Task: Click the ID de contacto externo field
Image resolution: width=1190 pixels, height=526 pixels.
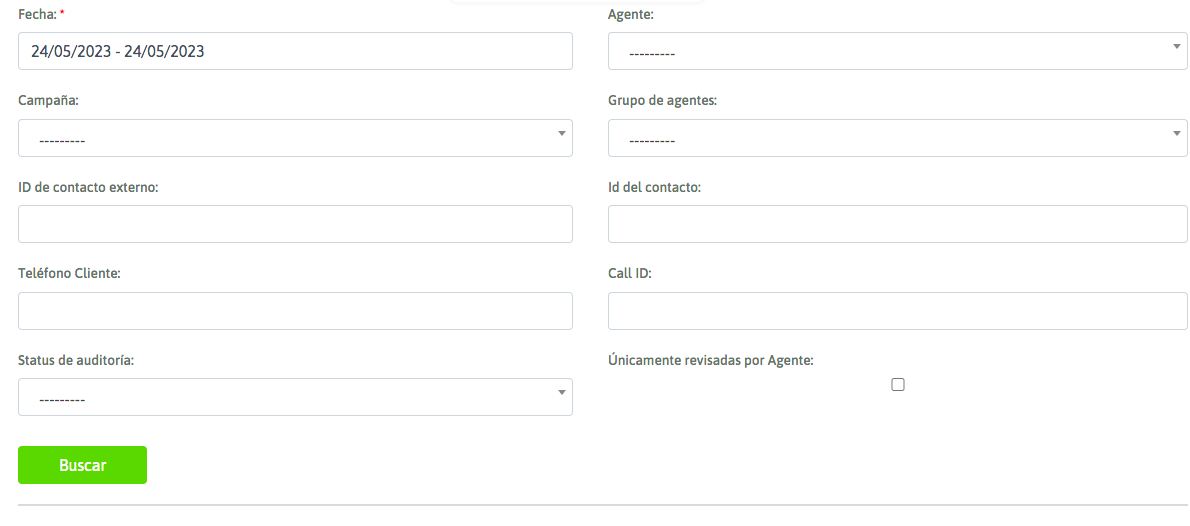Action: tap(295, 224)
